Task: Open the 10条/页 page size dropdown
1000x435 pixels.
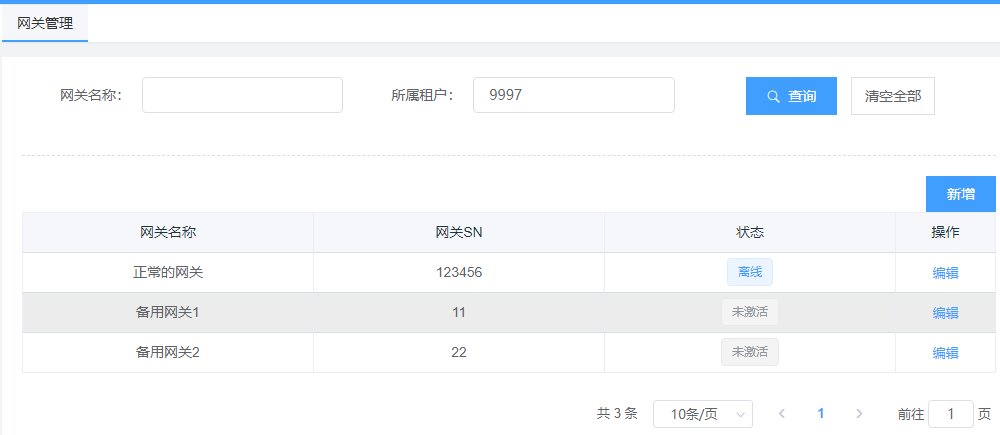Action: [x=702, y=414]
